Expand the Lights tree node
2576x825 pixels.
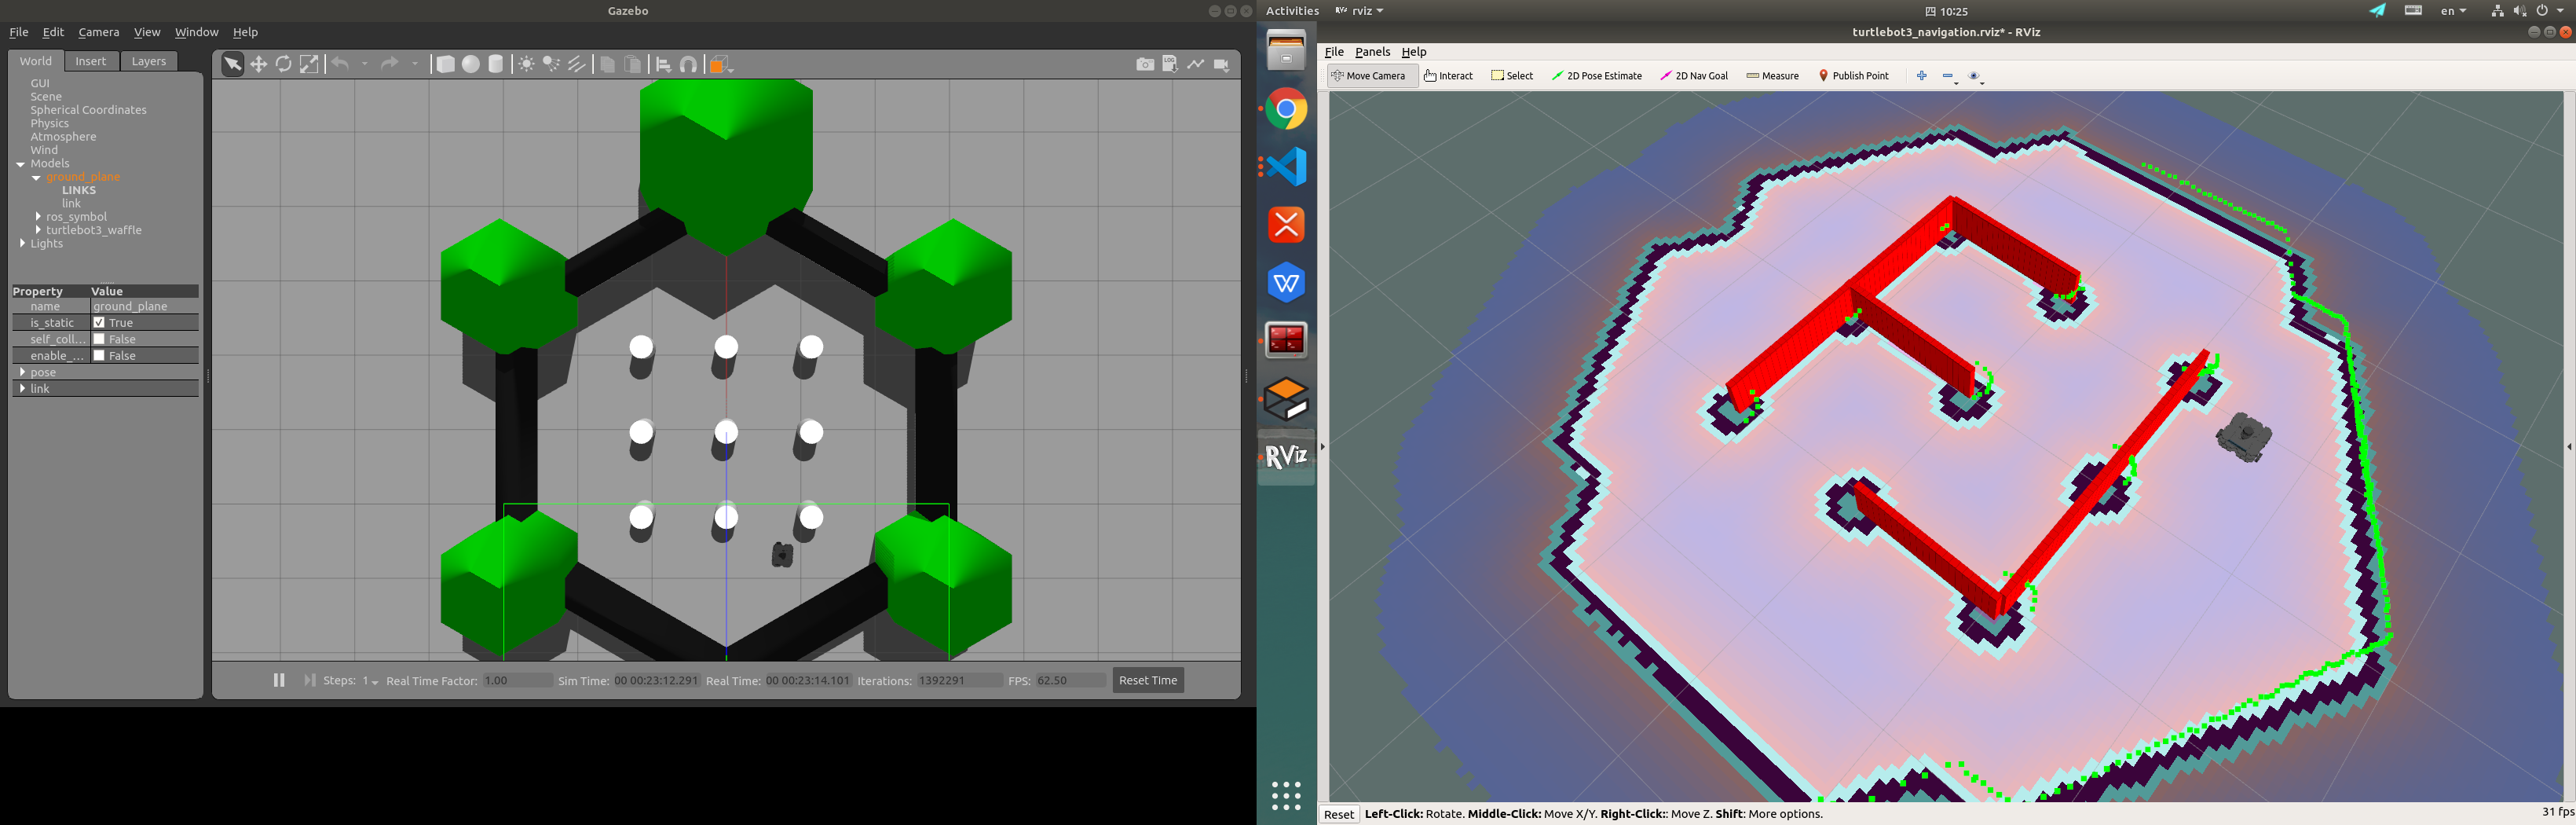pos(22,243)
